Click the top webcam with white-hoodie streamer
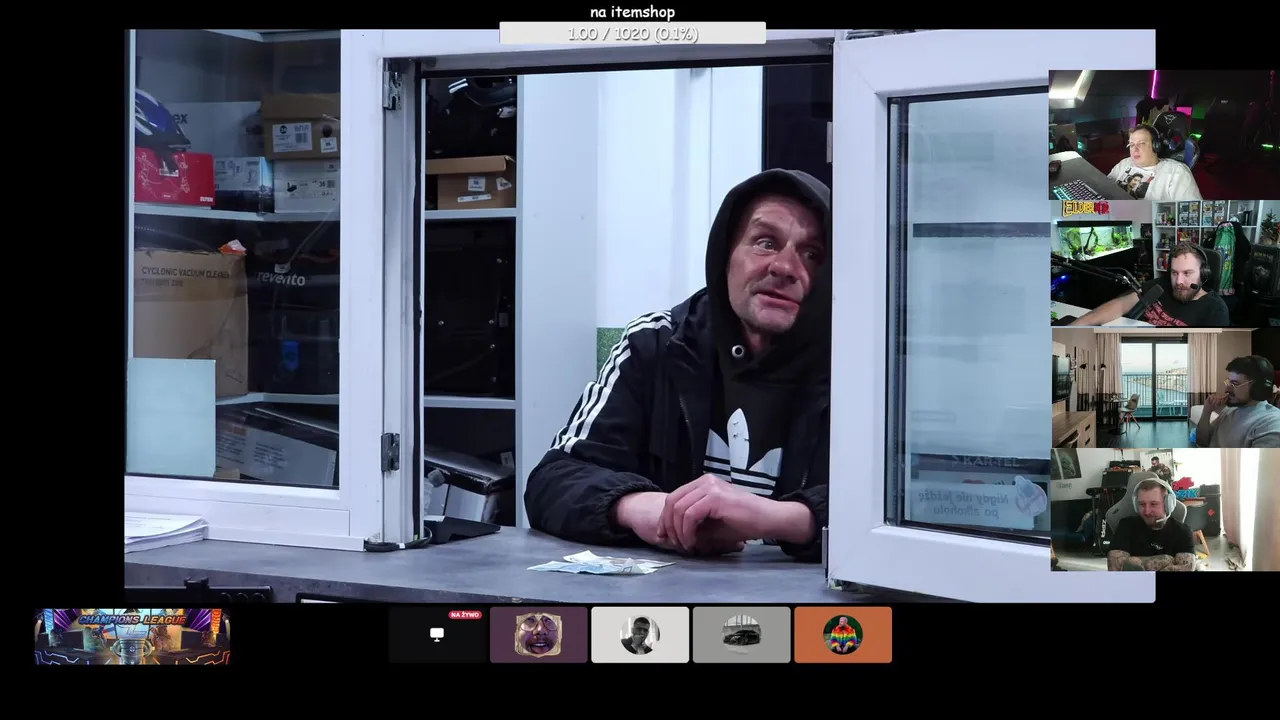Viewport: 1280px width, 720px height. coord(1164,135)
